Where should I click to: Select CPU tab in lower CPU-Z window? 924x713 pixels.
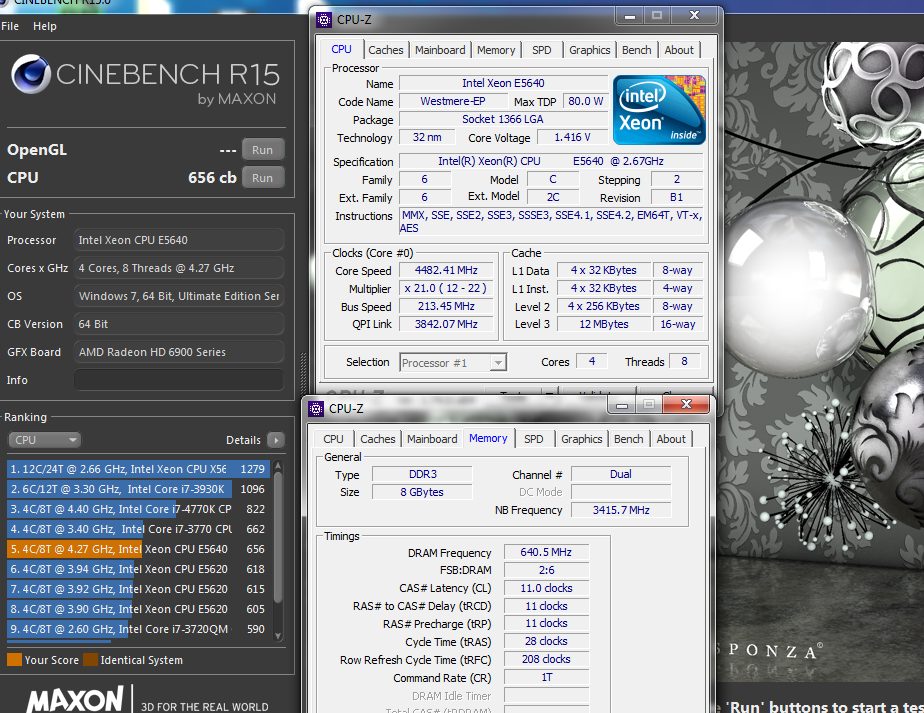pos(333,439)
